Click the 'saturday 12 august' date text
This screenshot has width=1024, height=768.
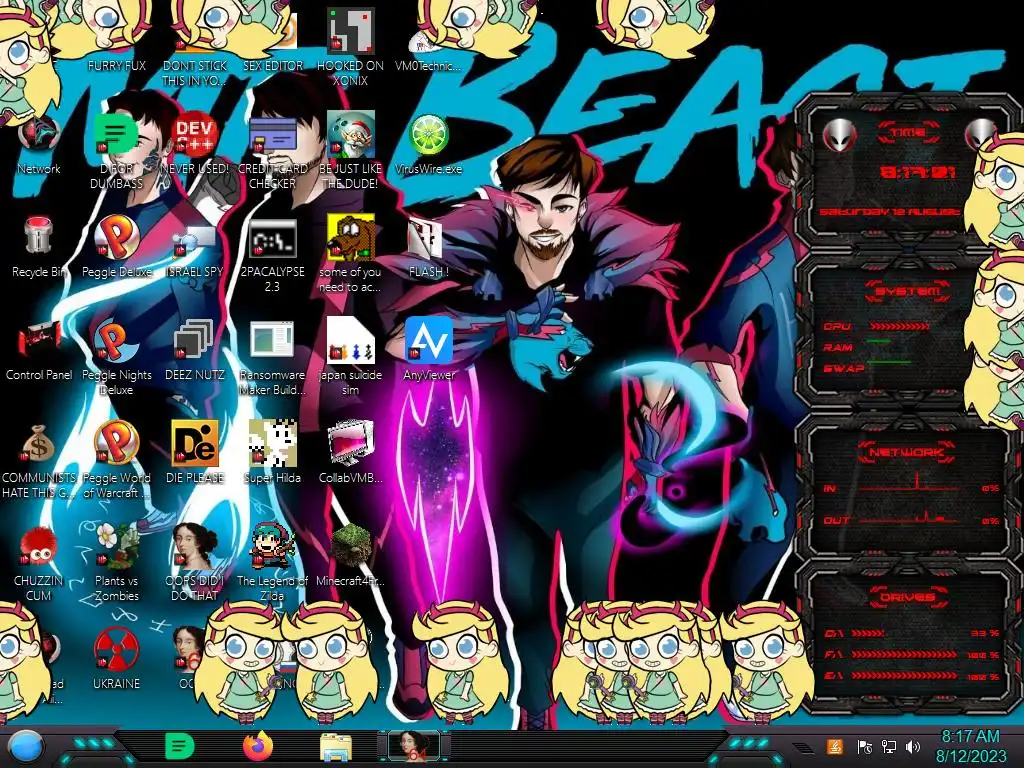[x=890, y=212]
